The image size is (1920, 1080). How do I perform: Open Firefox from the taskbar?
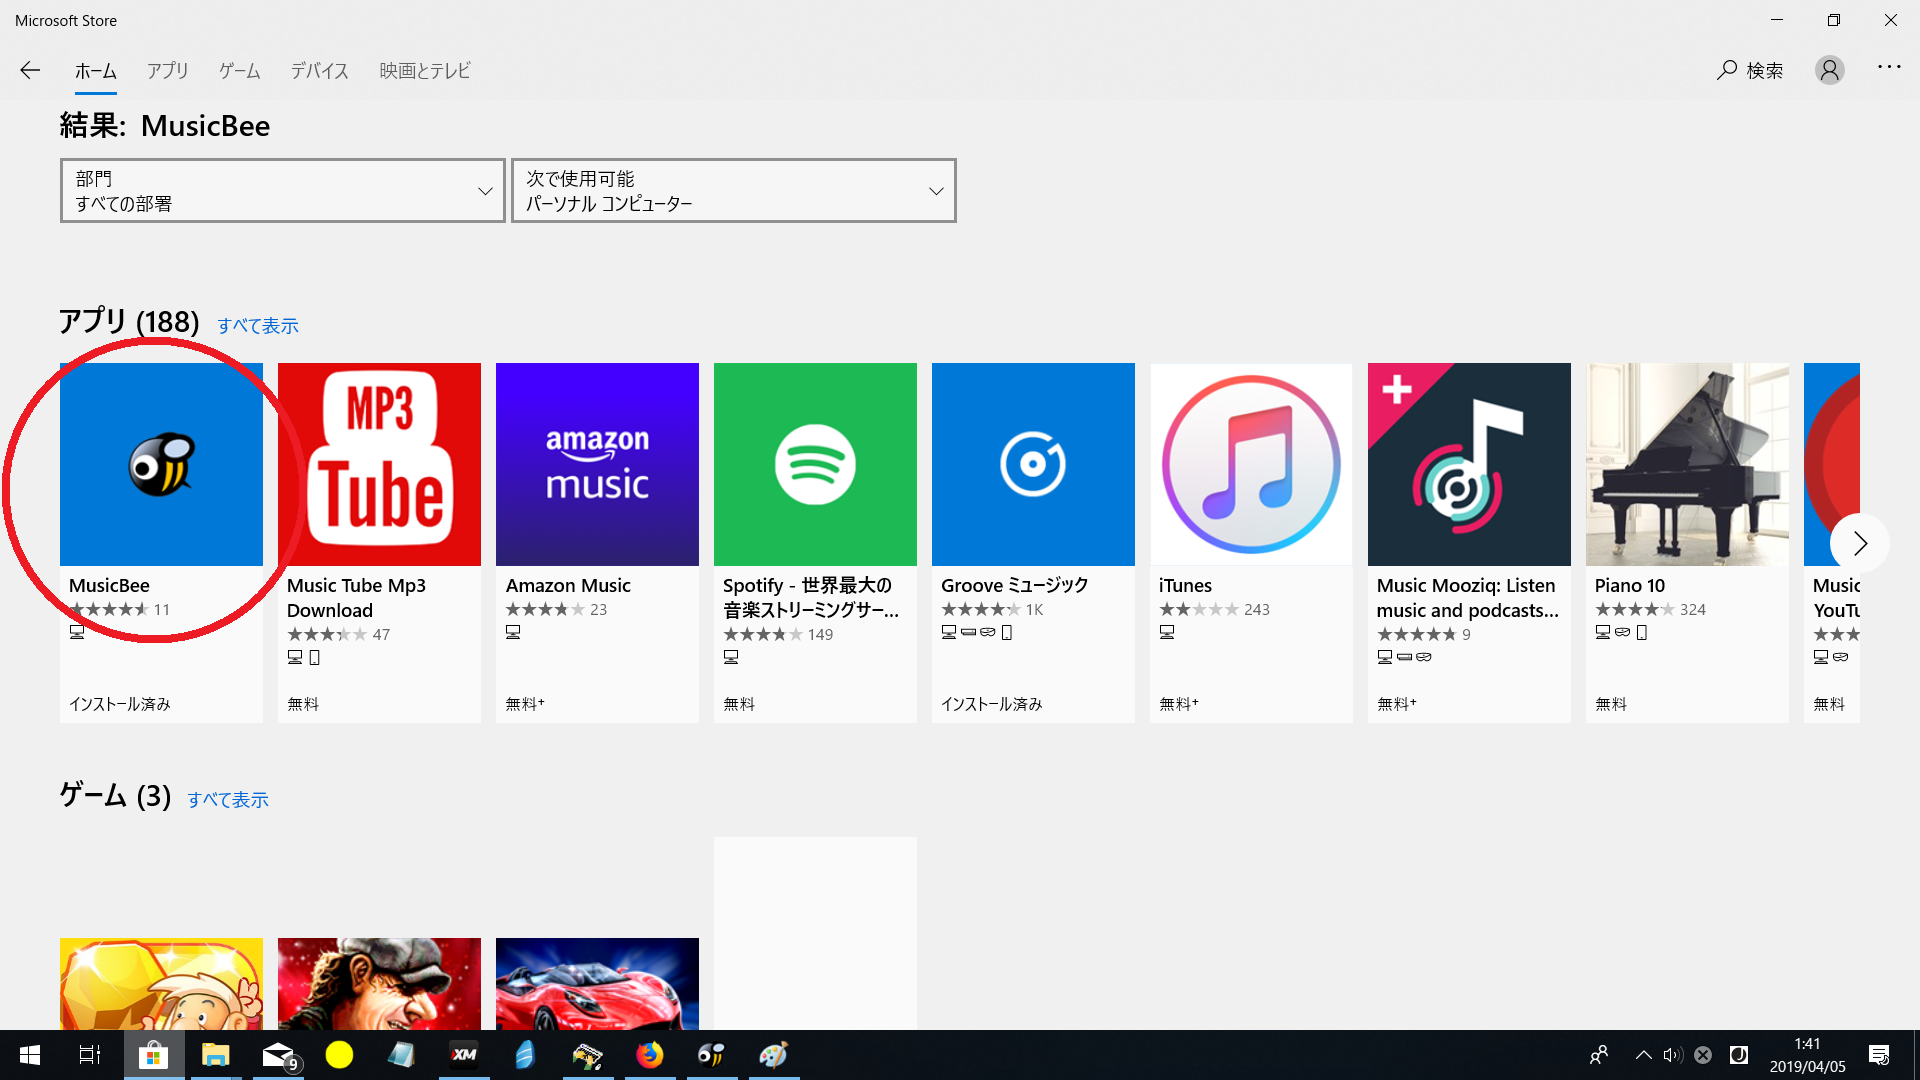click(x=649, y=1055)
